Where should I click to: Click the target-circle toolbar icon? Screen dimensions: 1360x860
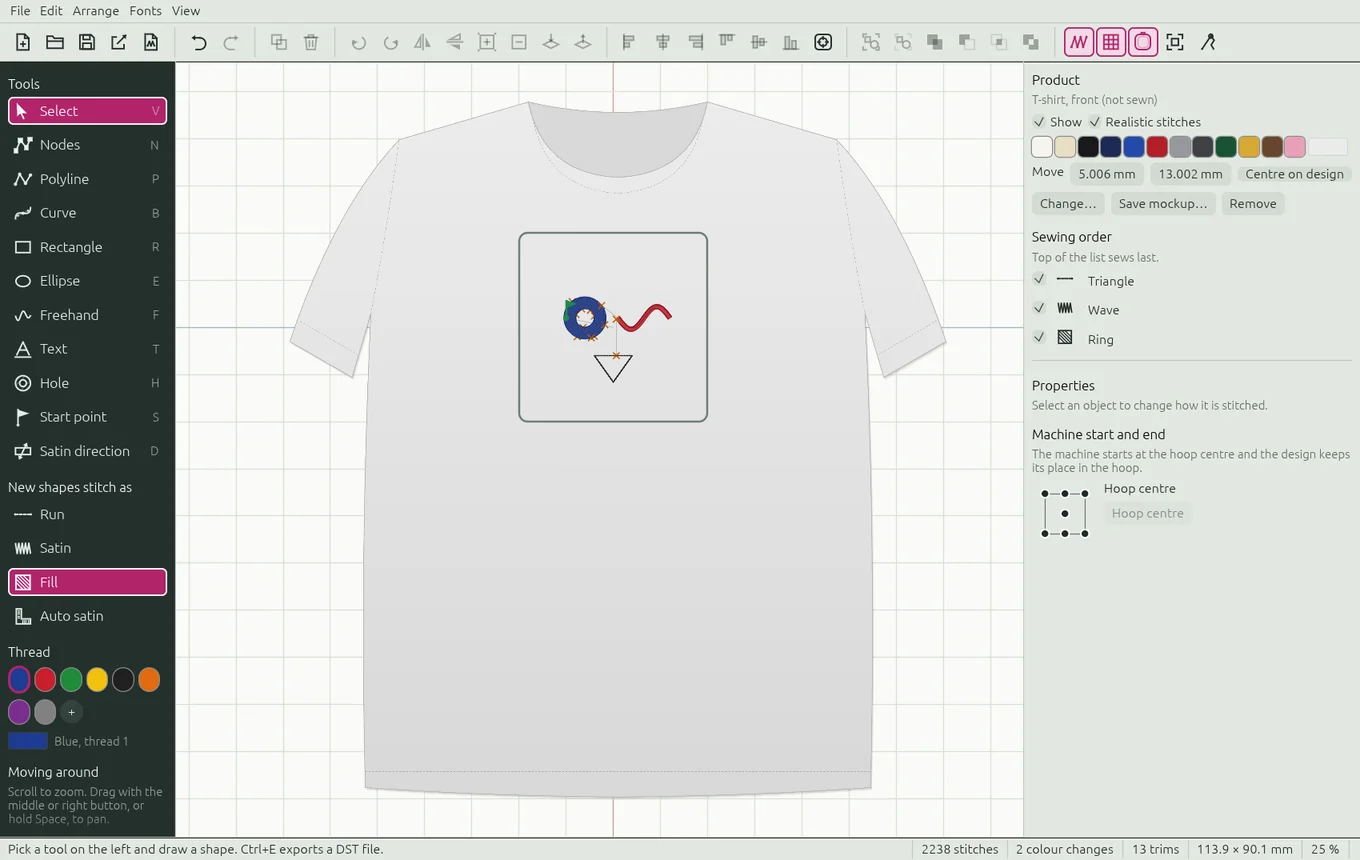[823, 42]
